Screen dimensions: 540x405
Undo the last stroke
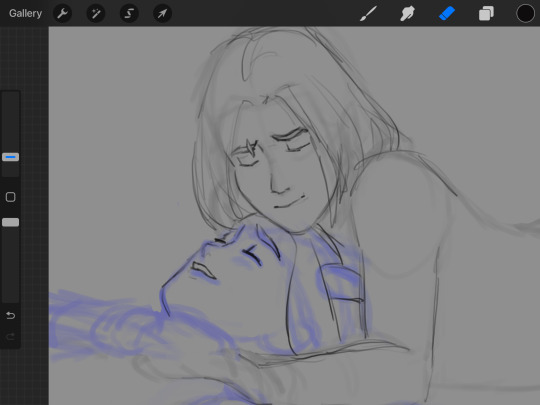pyautogui.click(x=11, y=315)
